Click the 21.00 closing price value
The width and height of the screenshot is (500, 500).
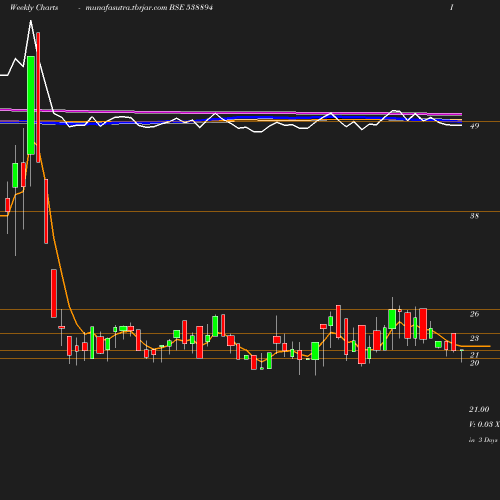[479, 409]
